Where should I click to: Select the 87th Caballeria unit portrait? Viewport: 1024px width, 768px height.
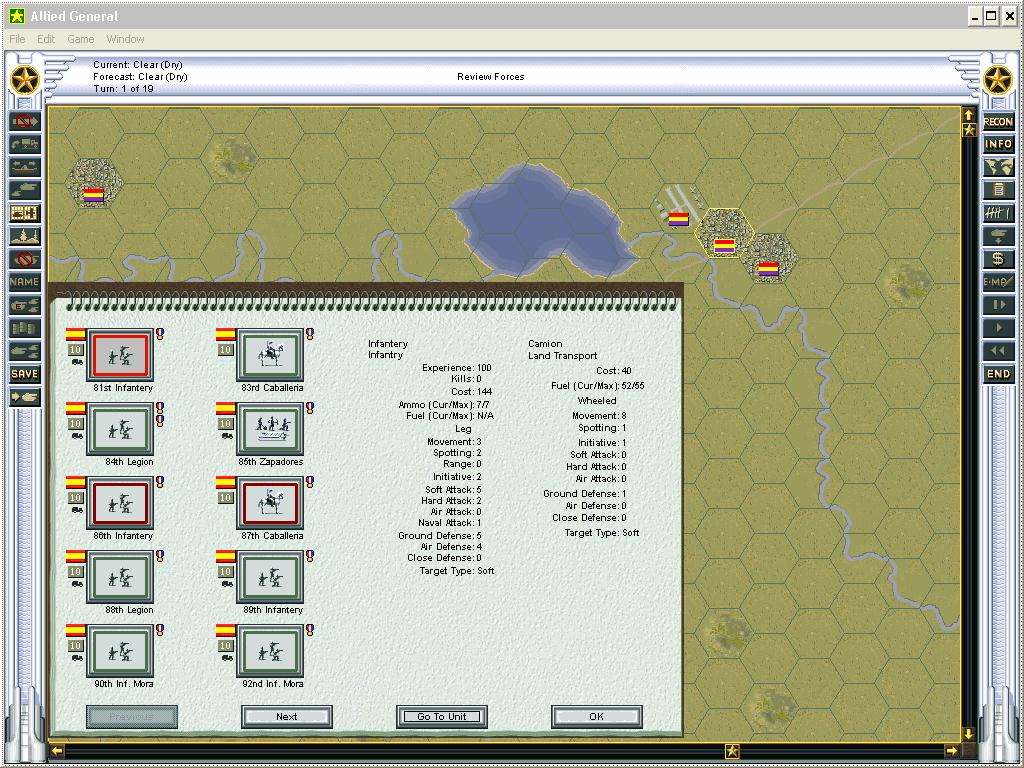(x=270, y=503)
